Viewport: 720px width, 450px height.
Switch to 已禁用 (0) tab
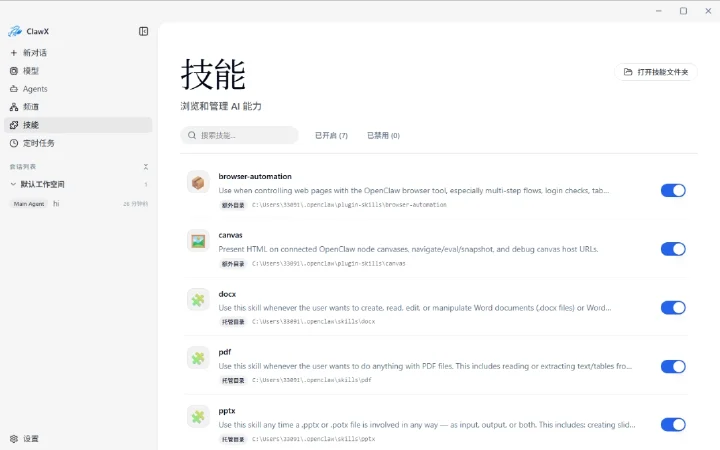click(383, 135)
